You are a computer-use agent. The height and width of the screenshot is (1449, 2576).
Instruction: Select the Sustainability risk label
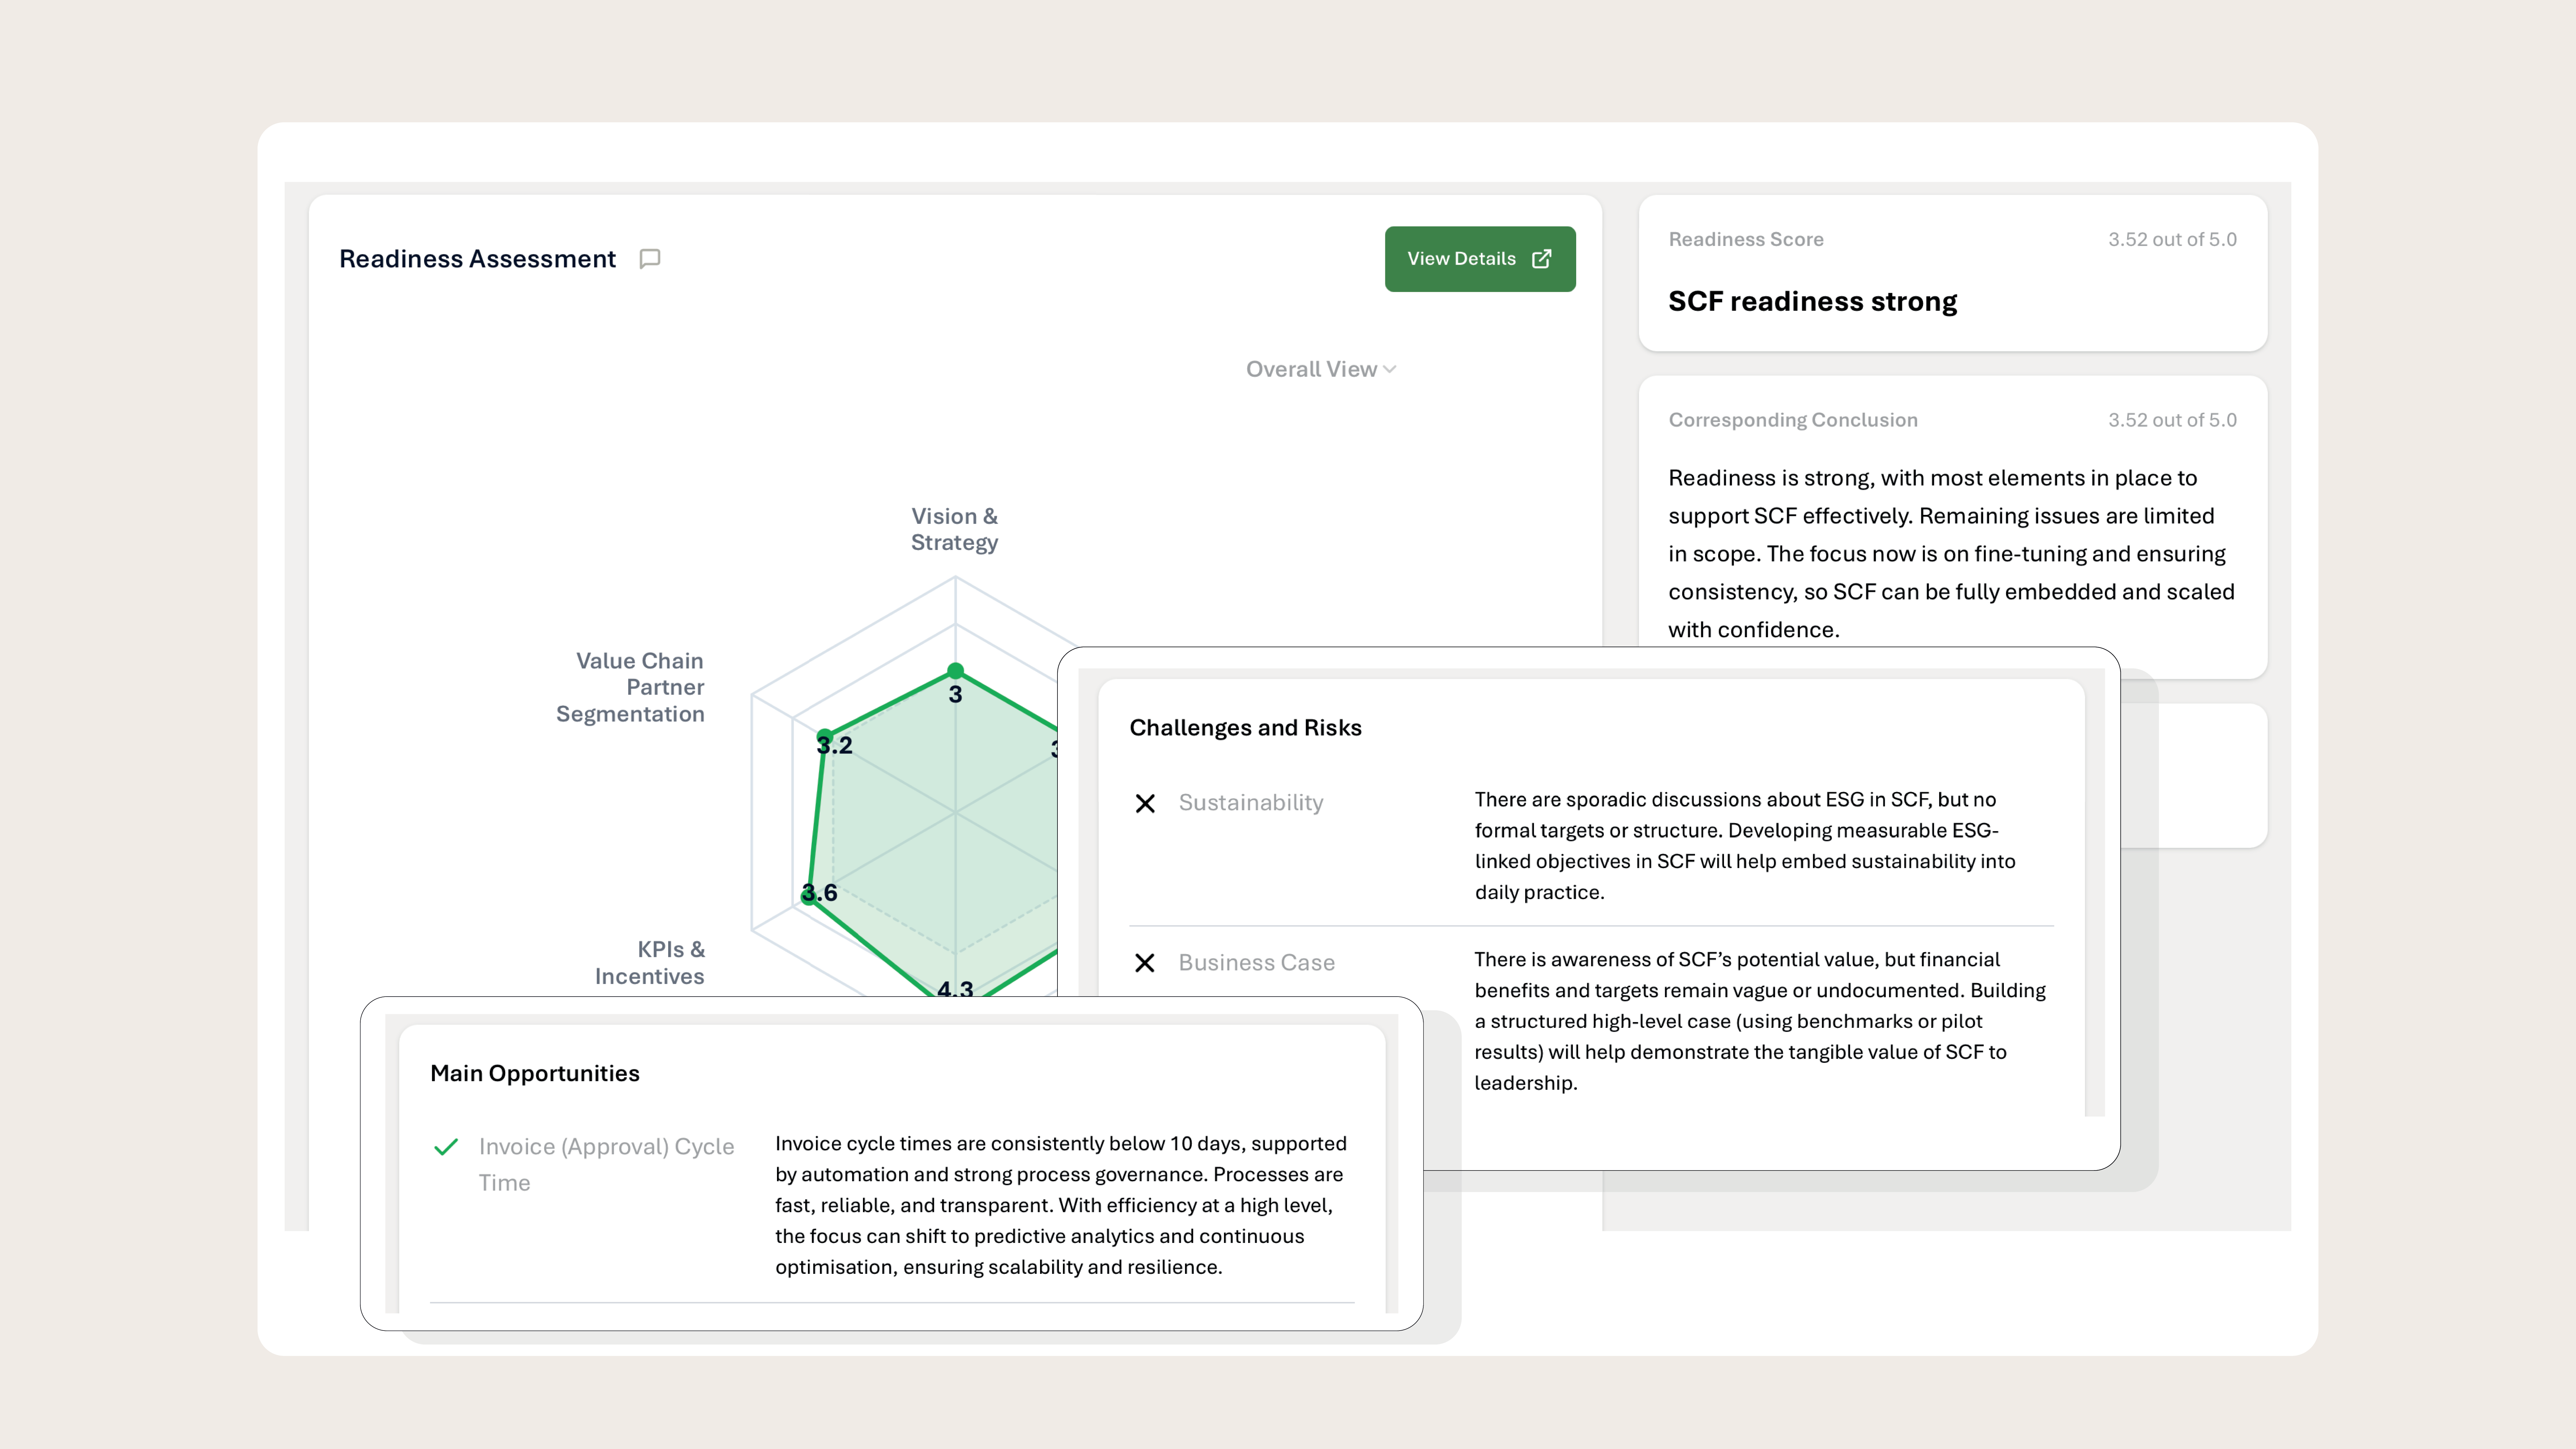tap(1250, 802)
